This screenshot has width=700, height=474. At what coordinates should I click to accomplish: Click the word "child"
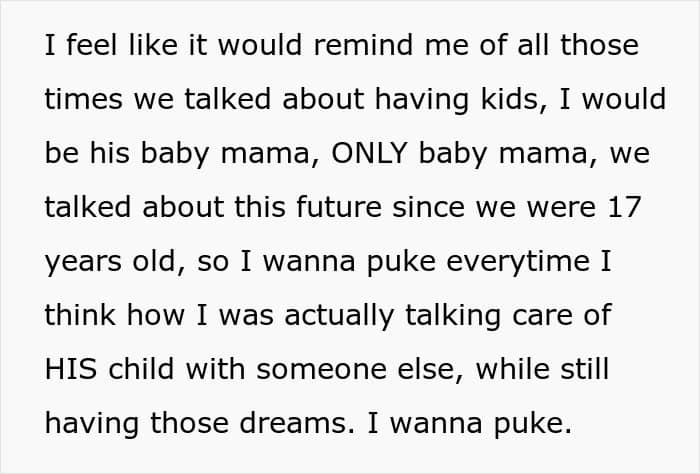(141, 369)
